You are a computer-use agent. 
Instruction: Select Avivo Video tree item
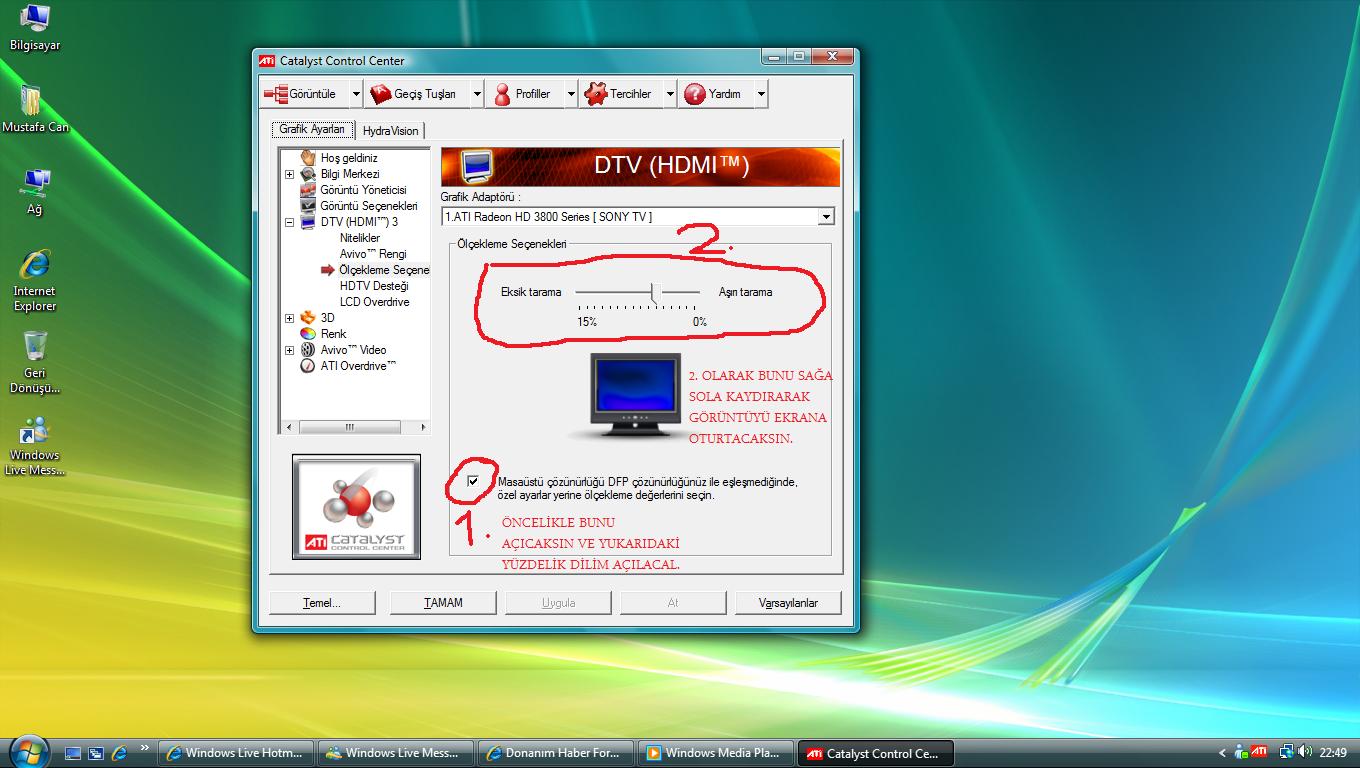point(353,350)
